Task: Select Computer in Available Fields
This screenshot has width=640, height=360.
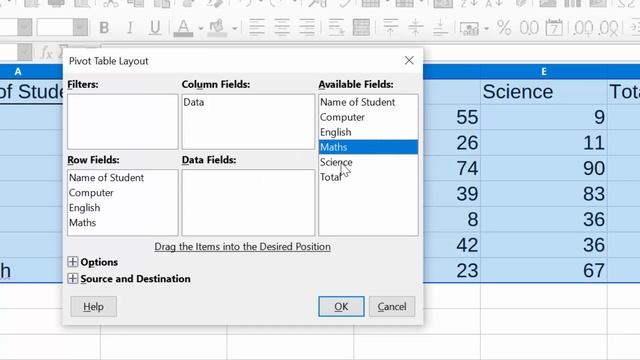Action: (x=368, y=117)
